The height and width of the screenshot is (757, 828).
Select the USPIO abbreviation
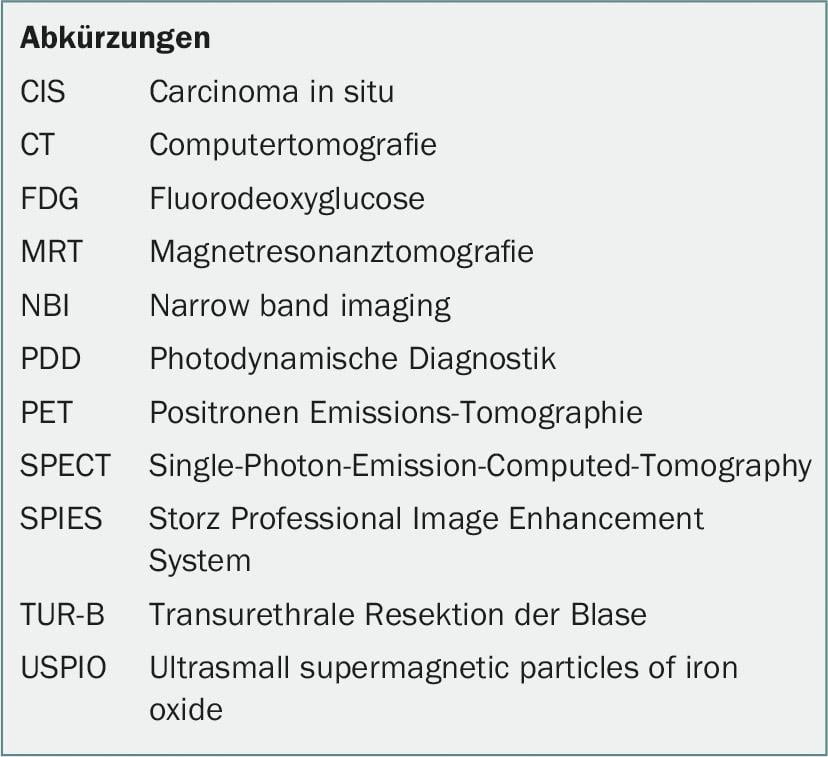(63, 667)
